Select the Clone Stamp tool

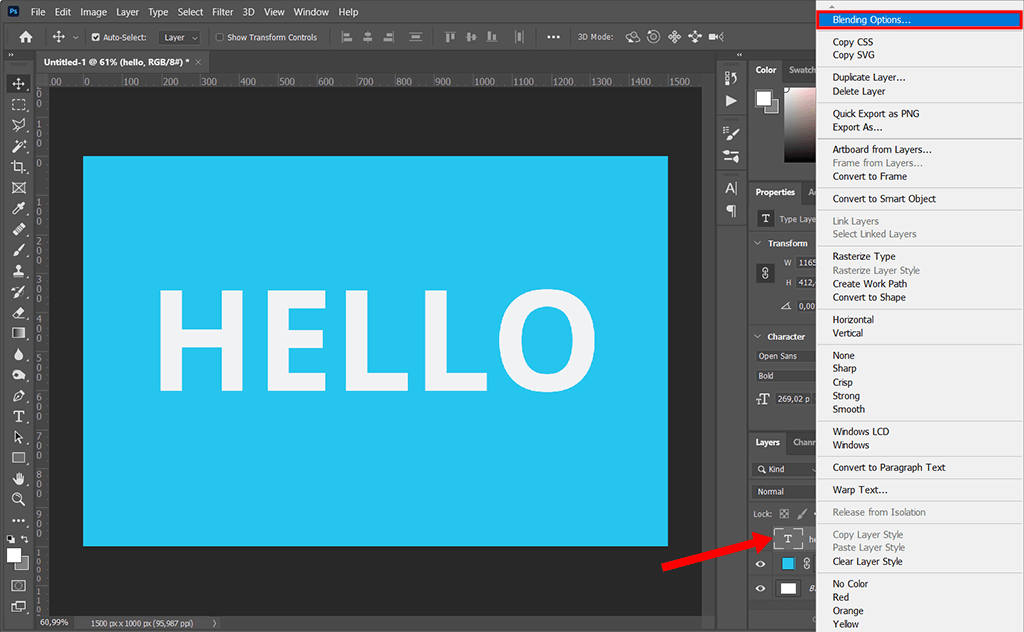(18, 271)
